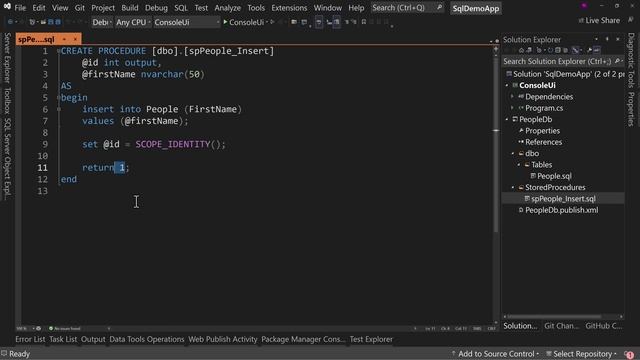
Task: Click the Ready status bar icon
Action: pyautogui.click(x=4, y=353)
